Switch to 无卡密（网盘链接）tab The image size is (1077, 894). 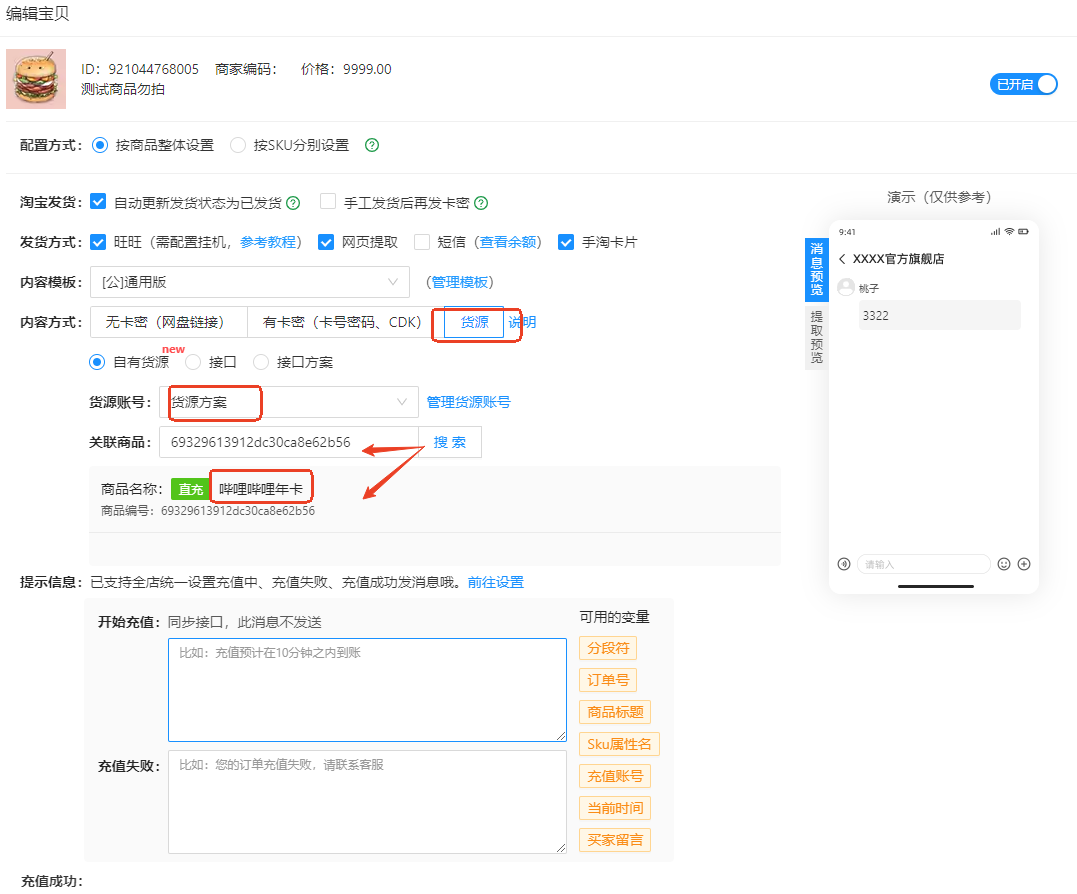coord(168,322)
